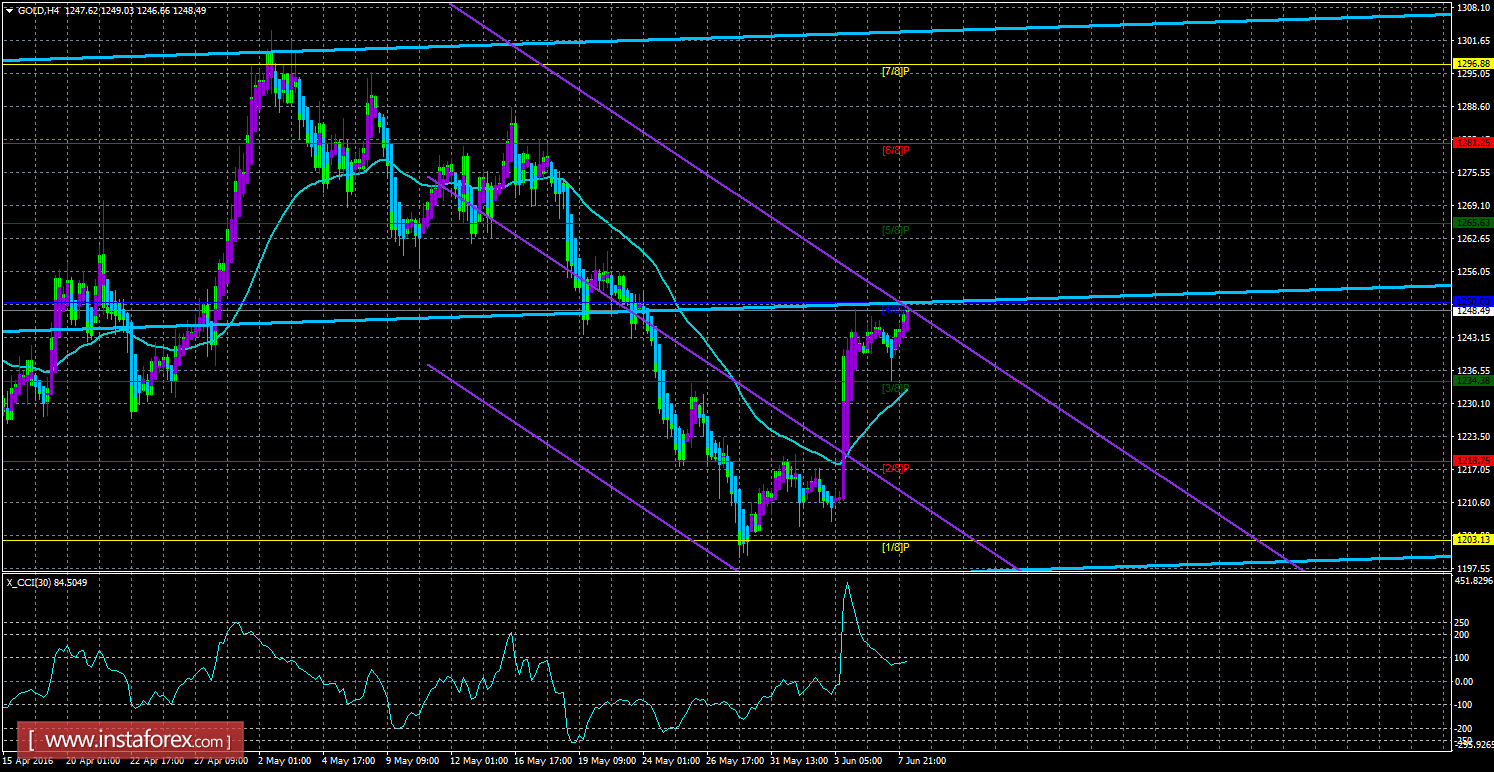This screenshot has width=1494, height=772.
Task: Click the 27 Apr 09:00 time label
Action: tap(222, 761)
